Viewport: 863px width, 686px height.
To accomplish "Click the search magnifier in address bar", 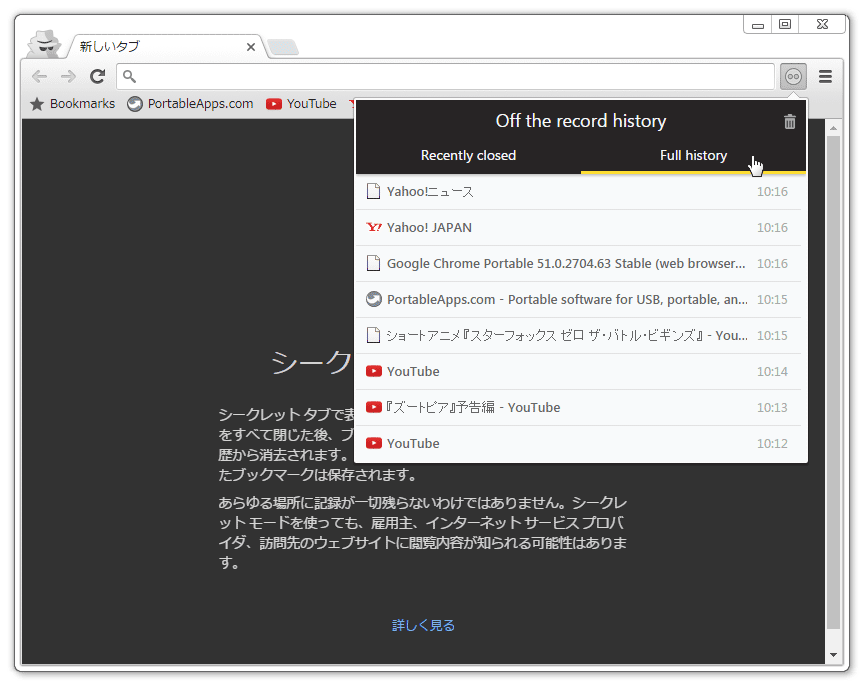I will click(x=129, y=76).
